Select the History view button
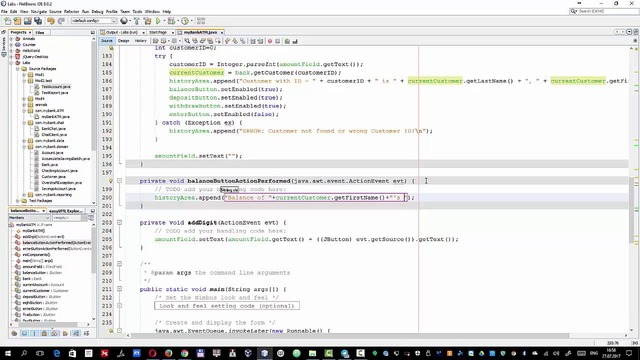Image resolution: width=640 pixels, height=360 pixels. point(140,41)
